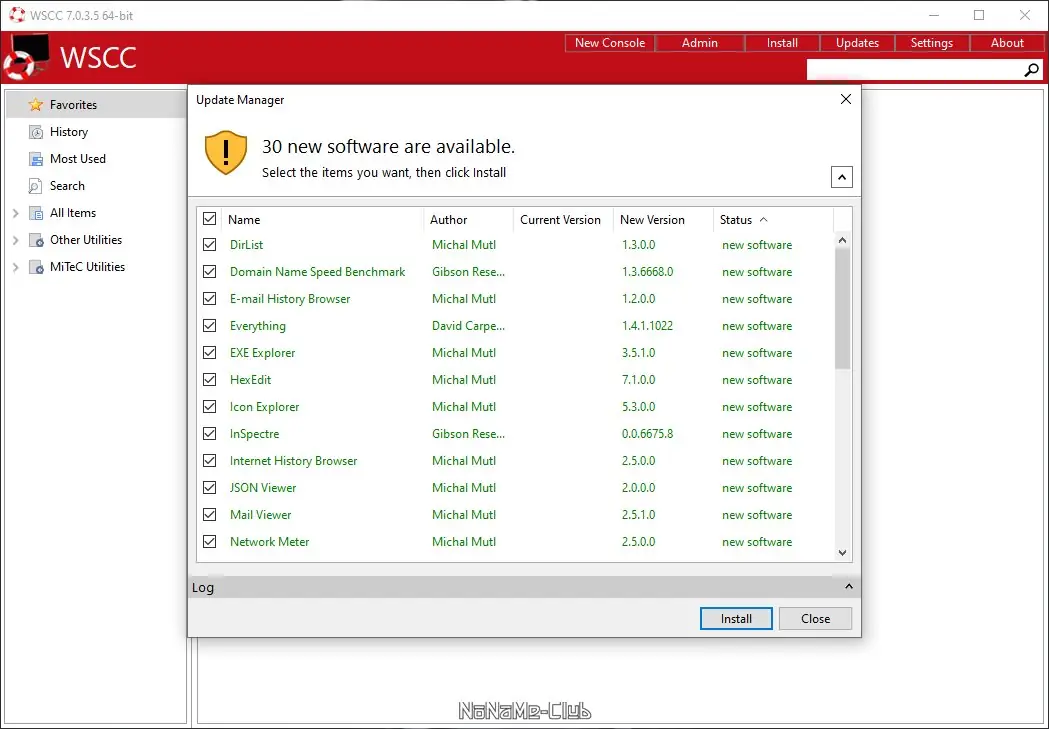Image resolution: width=1049 pixels, height=729 pixels.
Task: Open the Install menu in top bar
Action: click(782, 43)
